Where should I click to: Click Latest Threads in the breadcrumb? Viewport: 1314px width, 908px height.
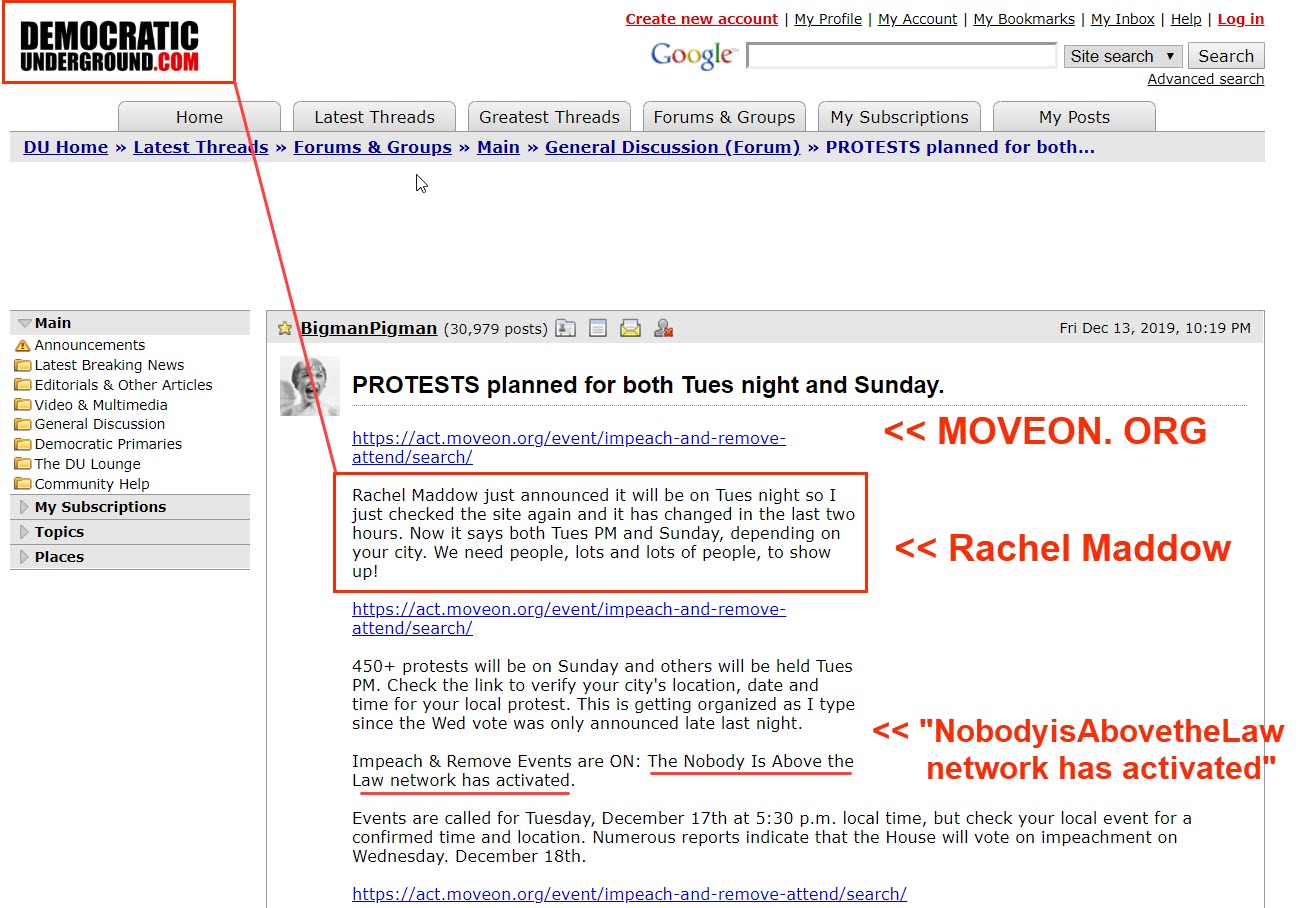pyautogui.click(x=200, y=147)
